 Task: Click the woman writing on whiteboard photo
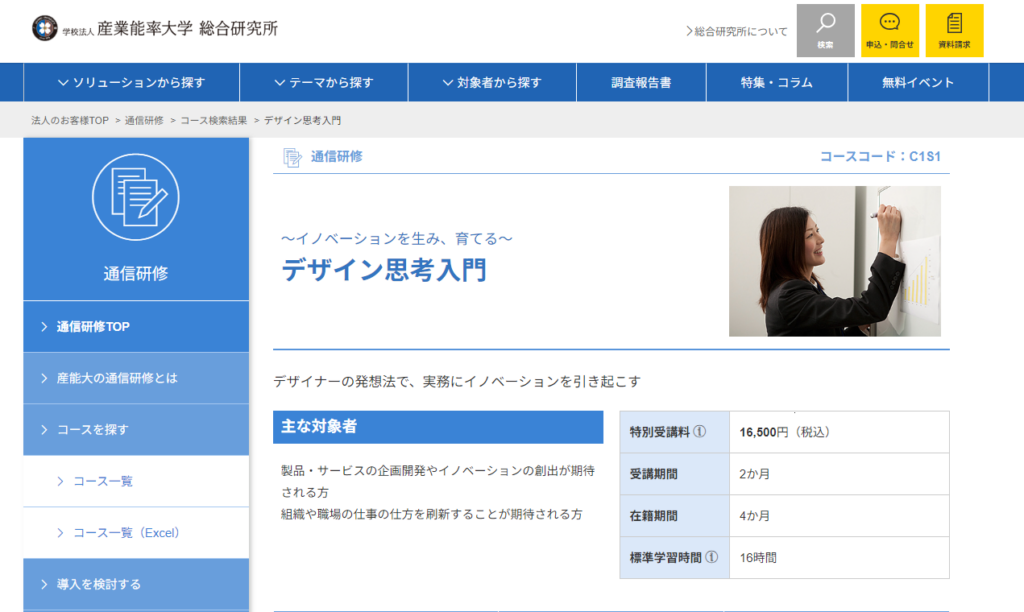(834, 261)
